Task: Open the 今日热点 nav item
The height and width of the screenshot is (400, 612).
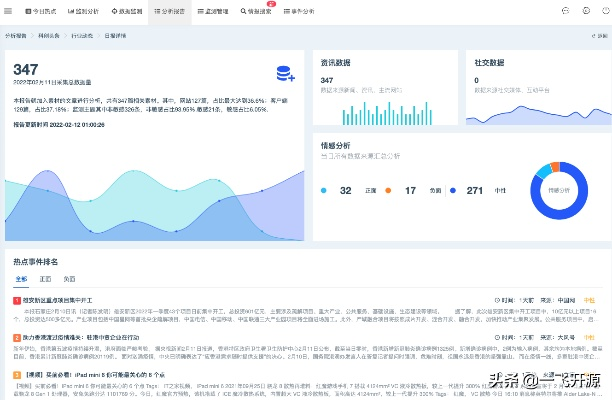Action: tap(41, 11)
